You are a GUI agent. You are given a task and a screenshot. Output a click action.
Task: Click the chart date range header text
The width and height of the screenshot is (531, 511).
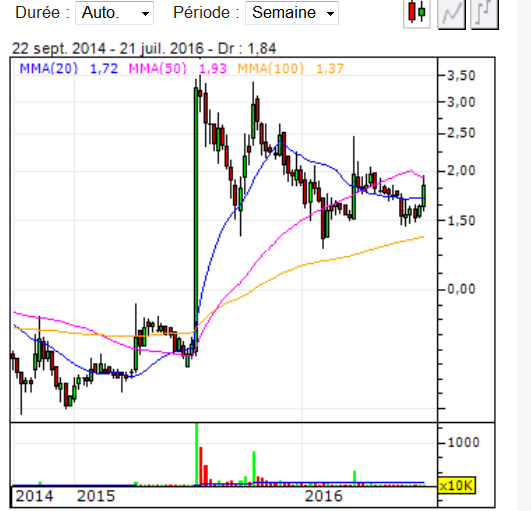click(x=144, y=48)
